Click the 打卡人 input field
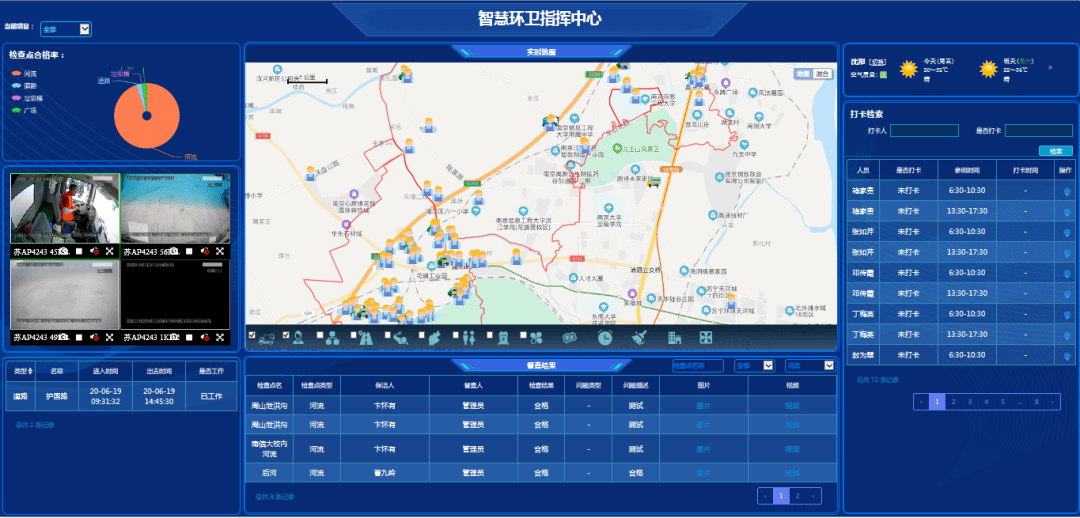The width and height of the screenshot is (1080, 518). (924, 130)
